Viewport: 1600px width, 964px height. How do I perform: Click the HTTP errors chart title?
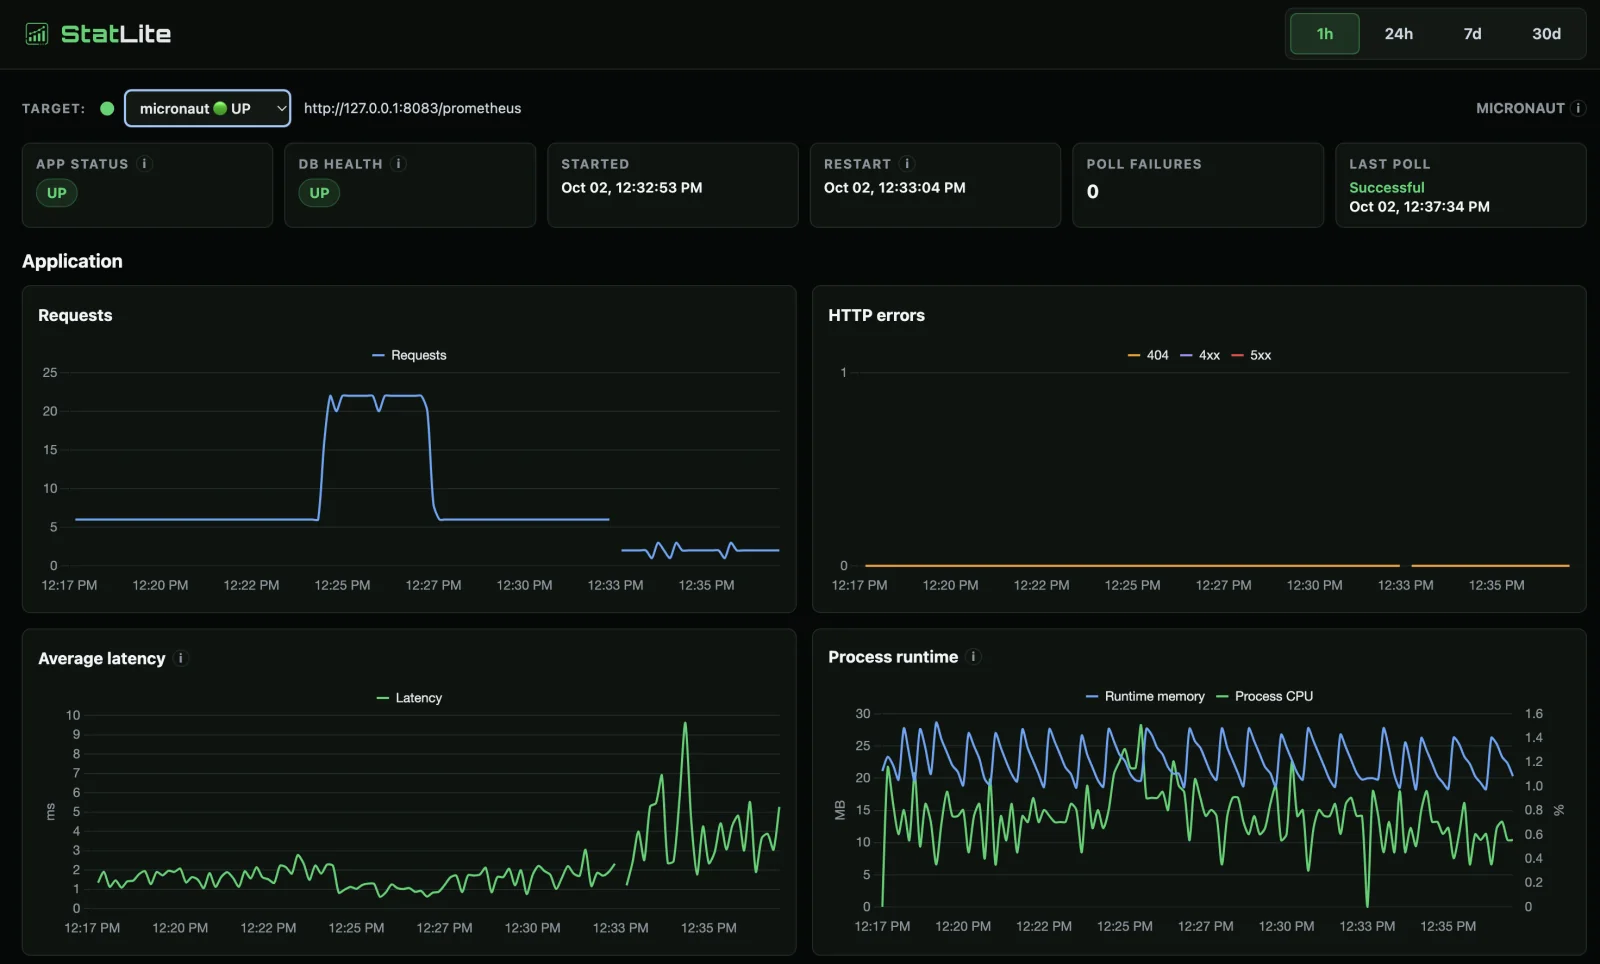tap(876, 315)
